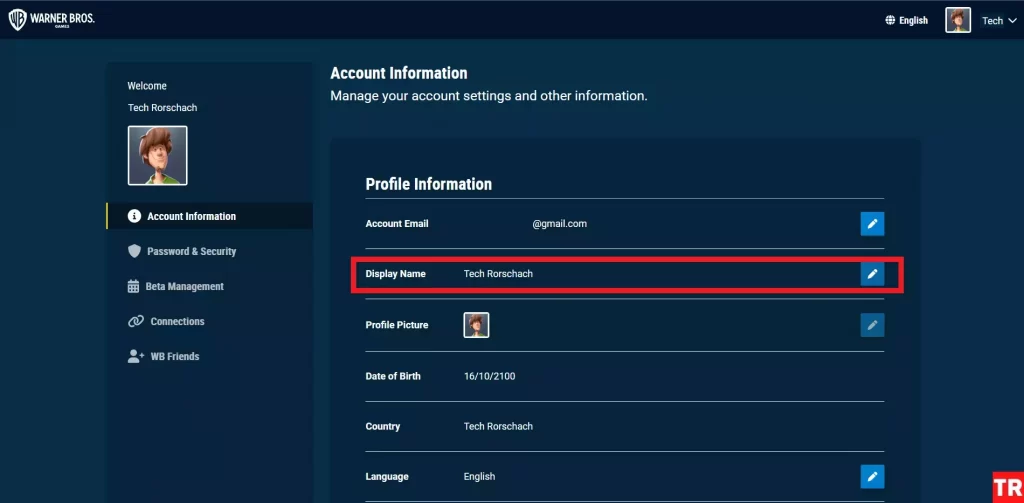Edit the Profile Picture with pencil icon
The height and width of the screenshot is (503, 1024).
[x=872, y=325]
